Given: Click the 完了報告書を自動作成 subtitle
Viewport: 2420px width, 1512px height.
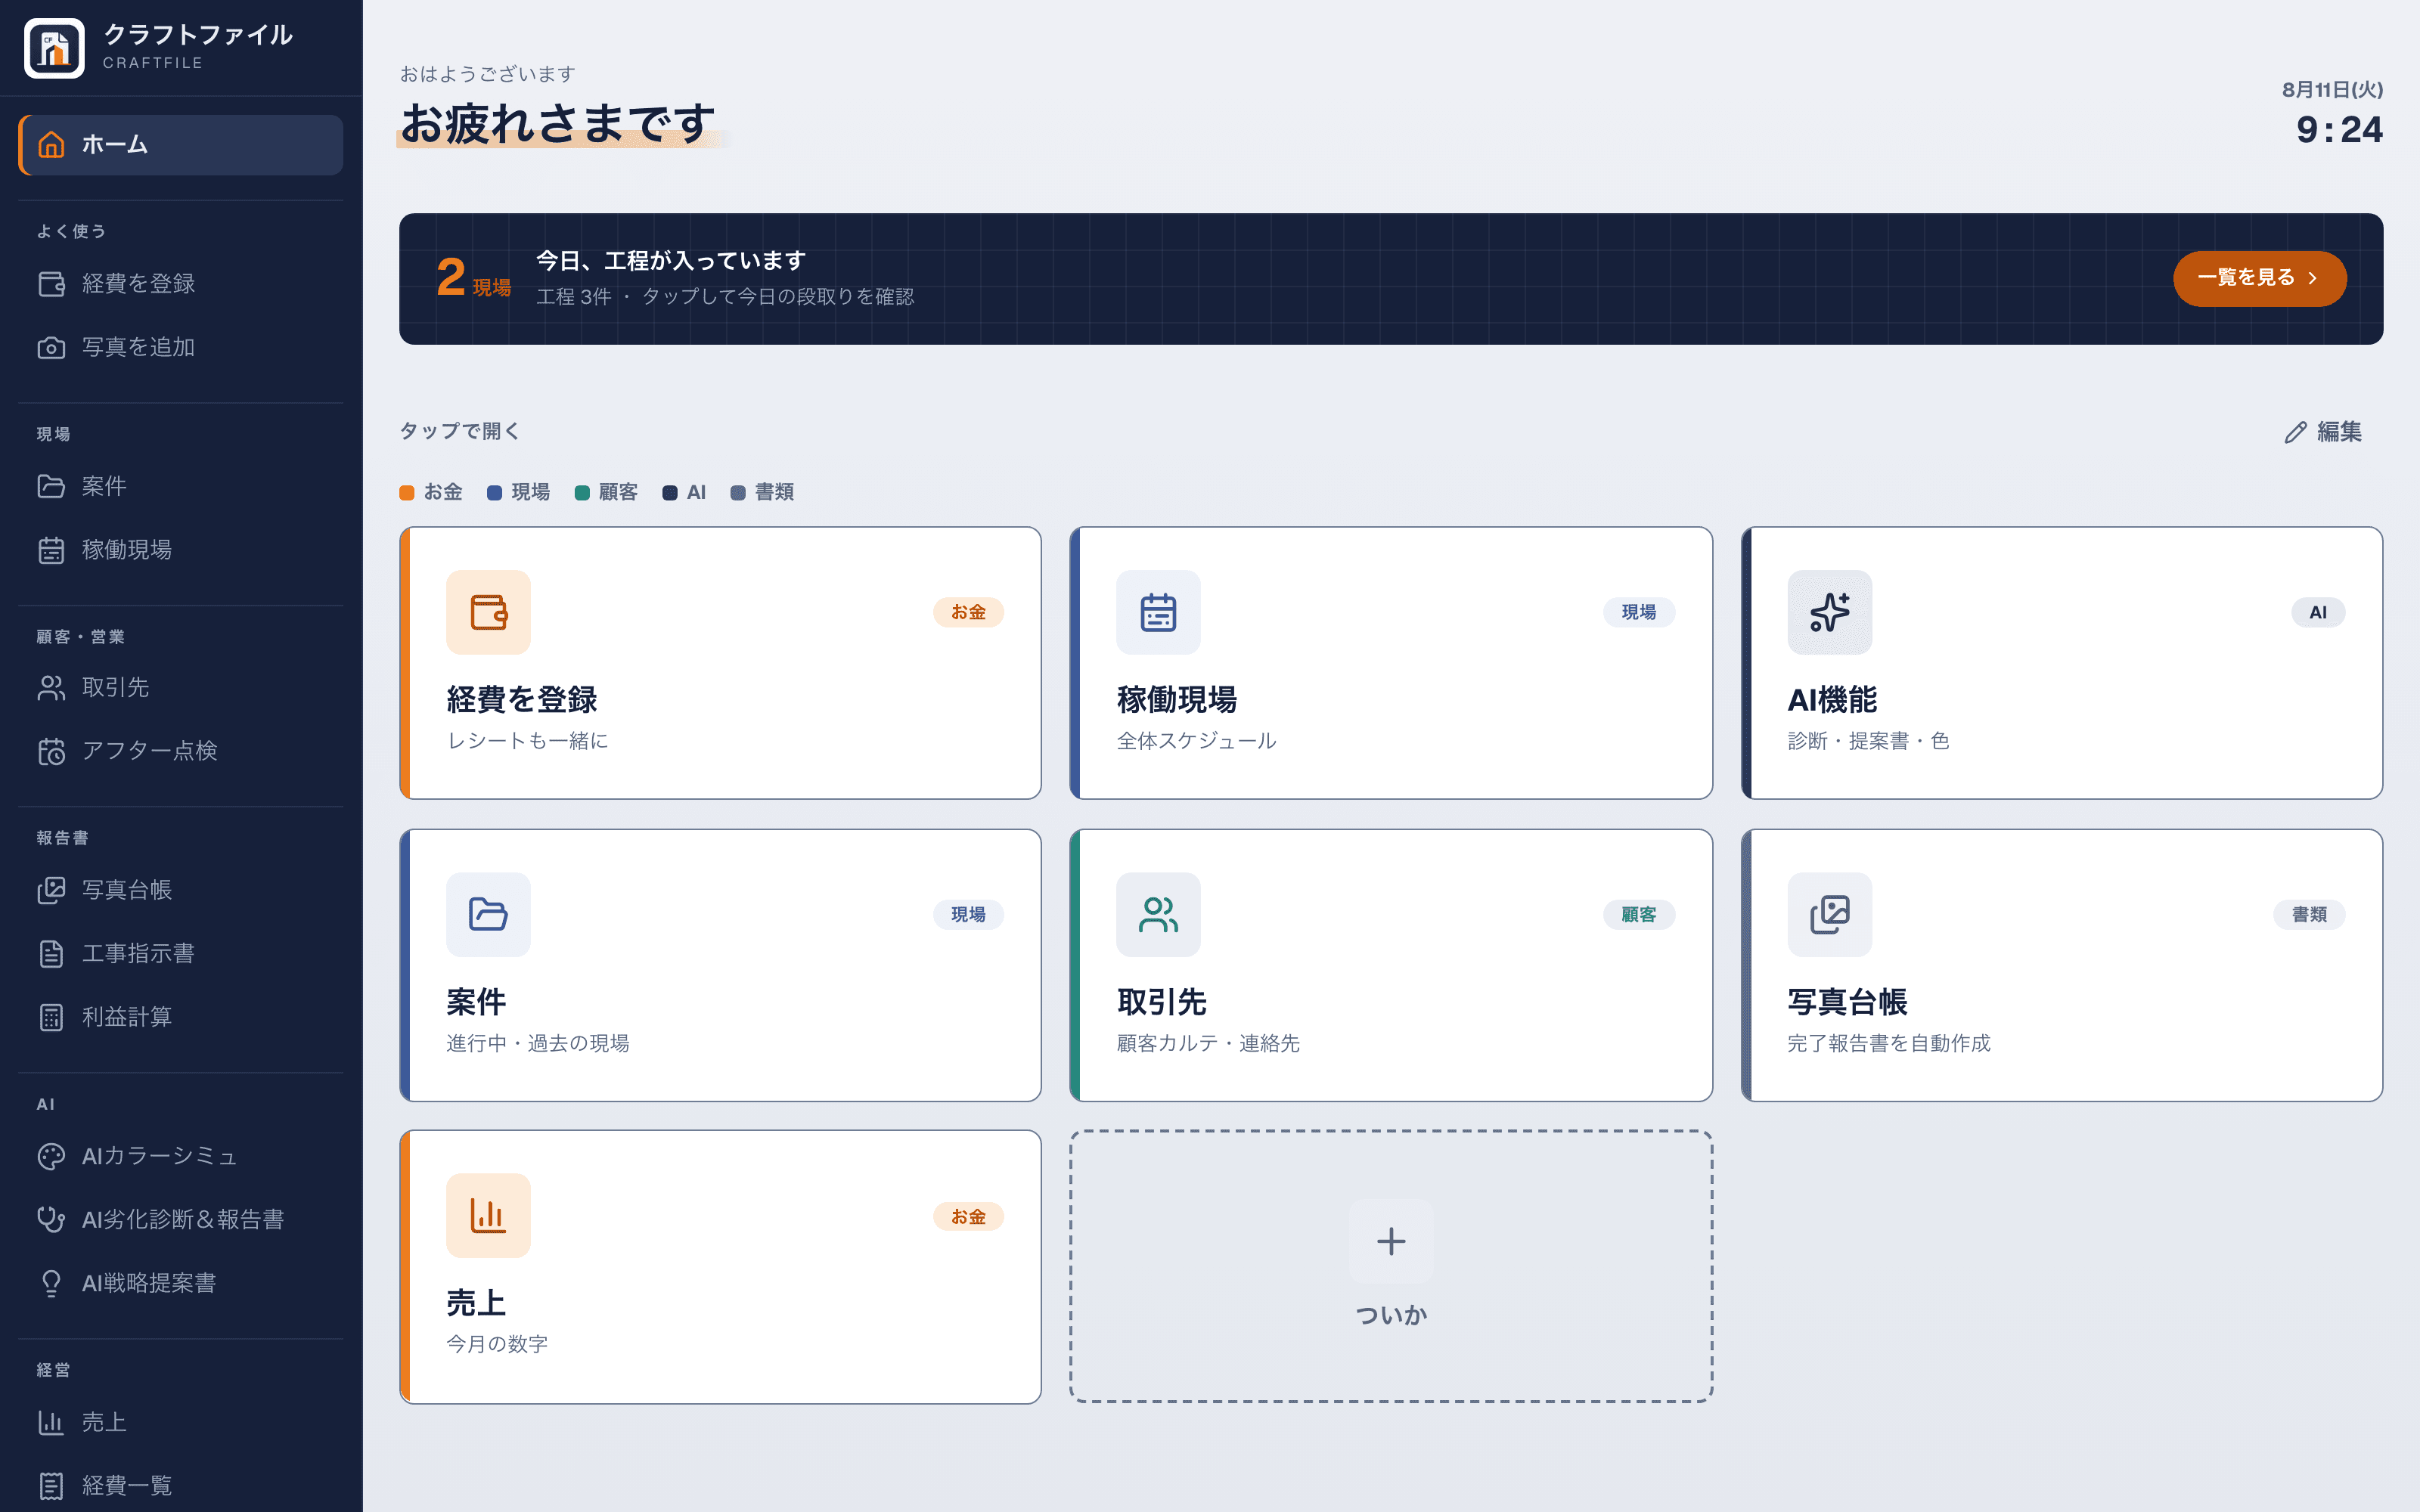Looking at the screenshot, I should (1889, 1043).
